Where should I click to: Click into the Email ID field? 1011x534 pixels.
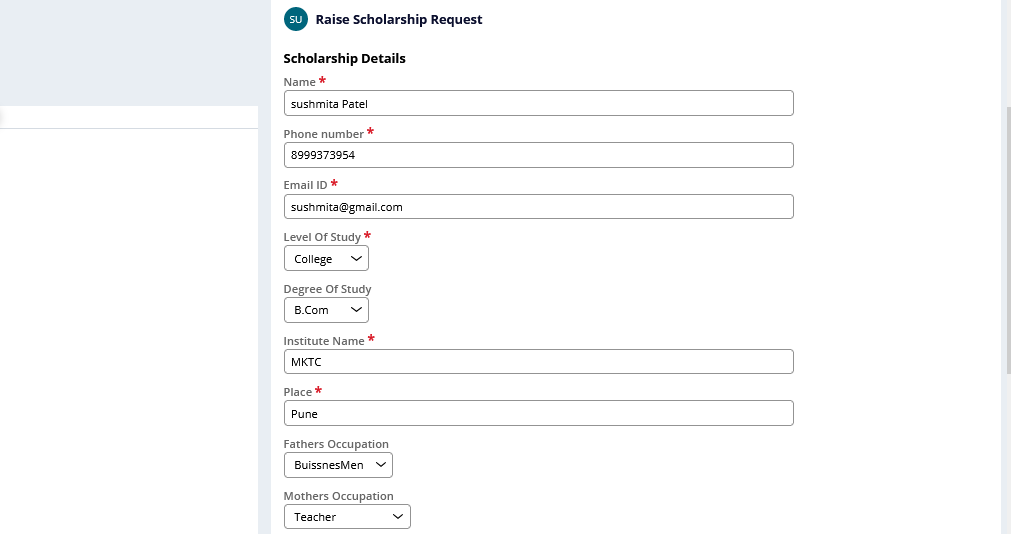[538, 207]
